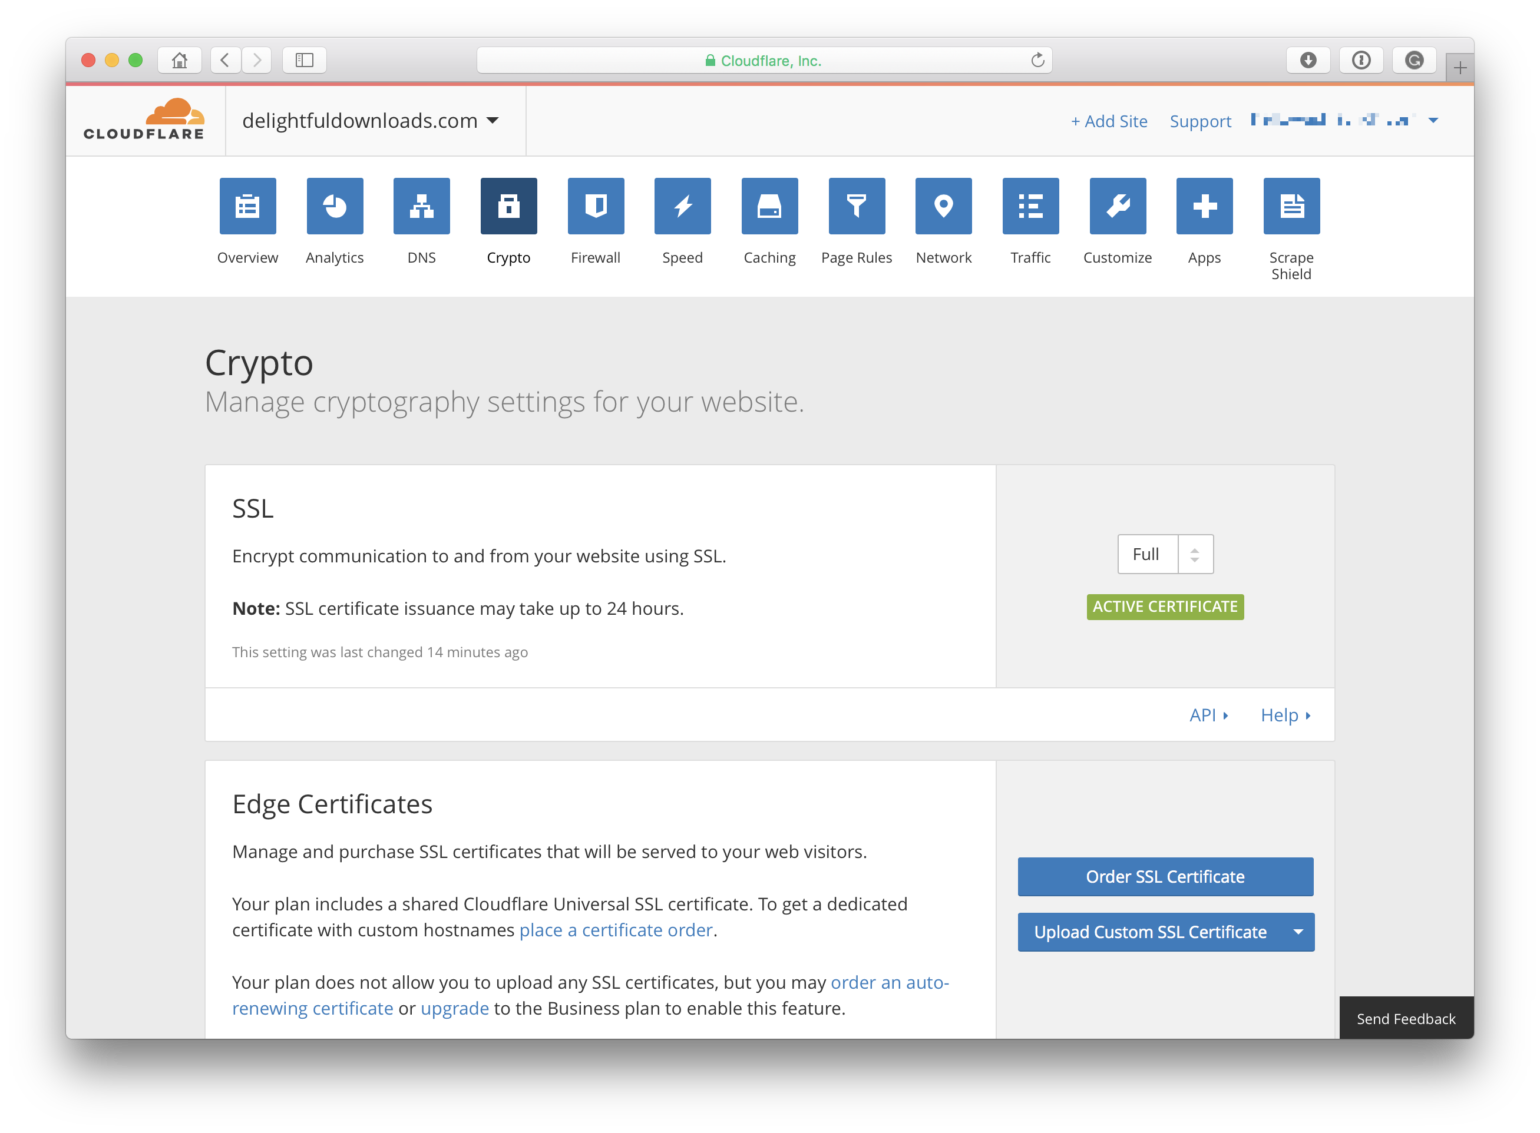Open the Crypto settings icon
Image resolution: width=1540 pixels, height=1133 pixels.
tap(508, 206)
